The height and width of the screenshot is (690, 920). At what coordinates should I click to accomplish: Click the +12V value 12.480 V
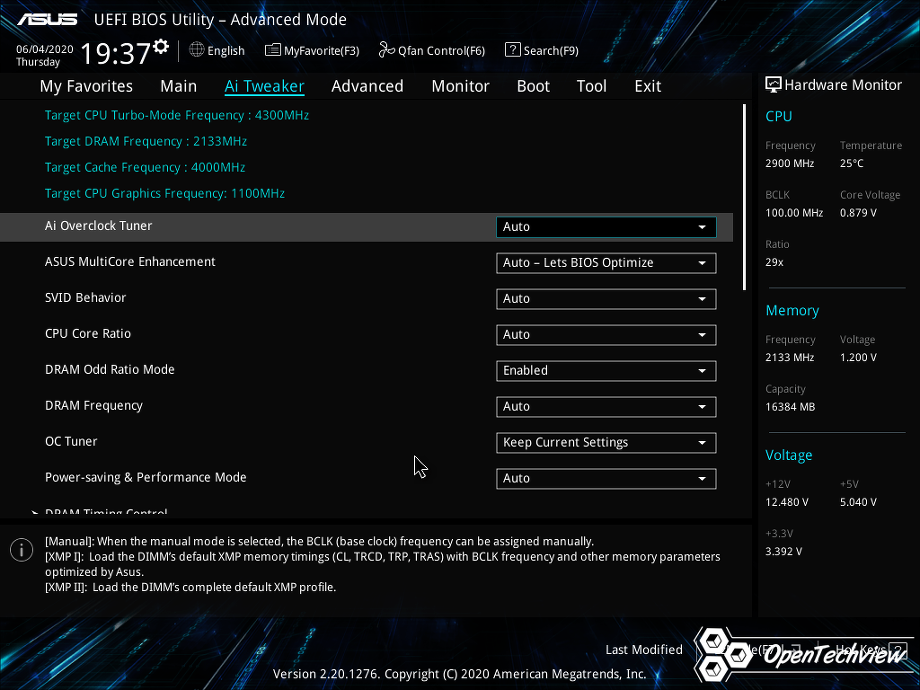pyautogui.click(x=787, y=502)
